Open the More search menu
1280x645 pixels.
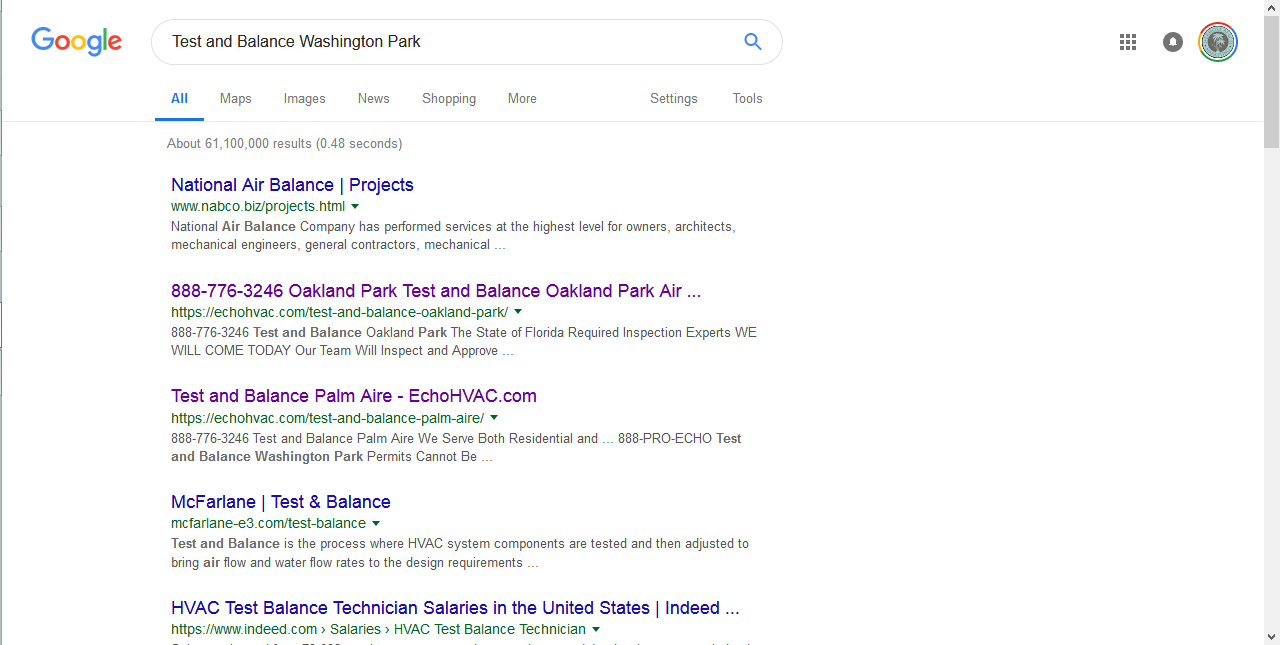pyautogui.click(x=522, y=99)
